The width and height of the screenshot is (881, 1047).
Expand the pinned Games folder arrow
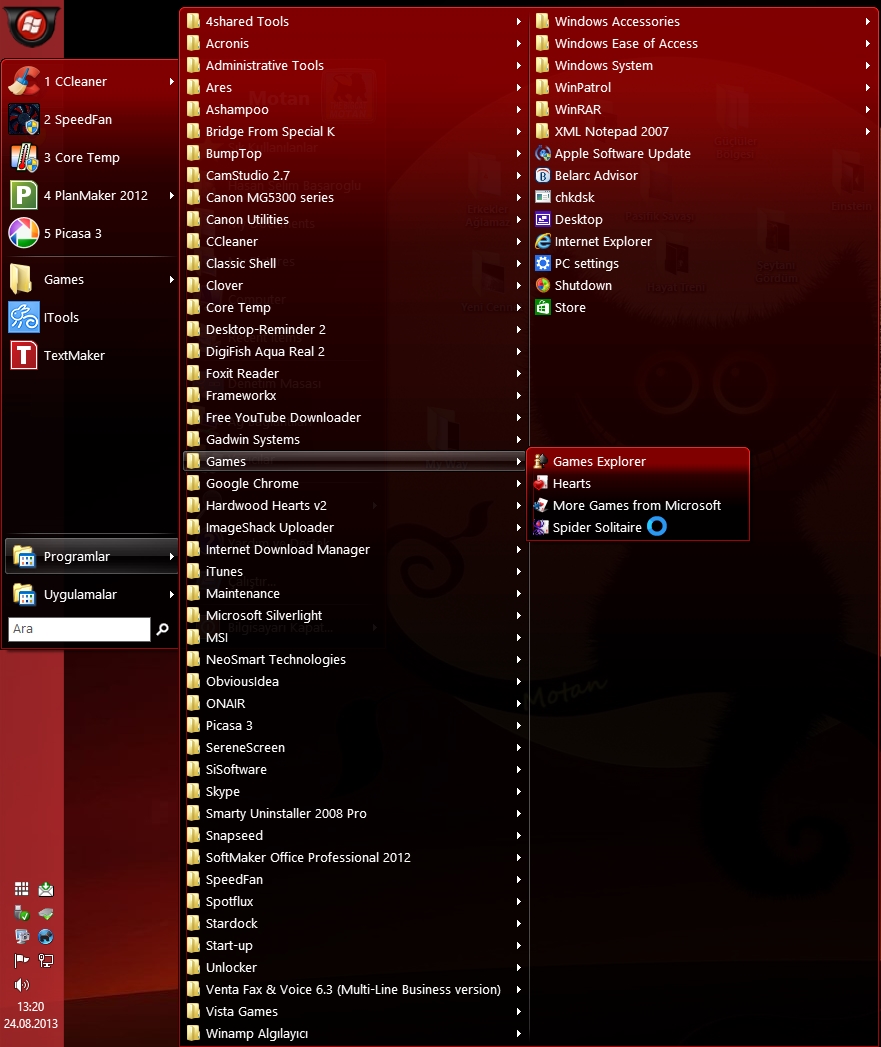[172, 280]
